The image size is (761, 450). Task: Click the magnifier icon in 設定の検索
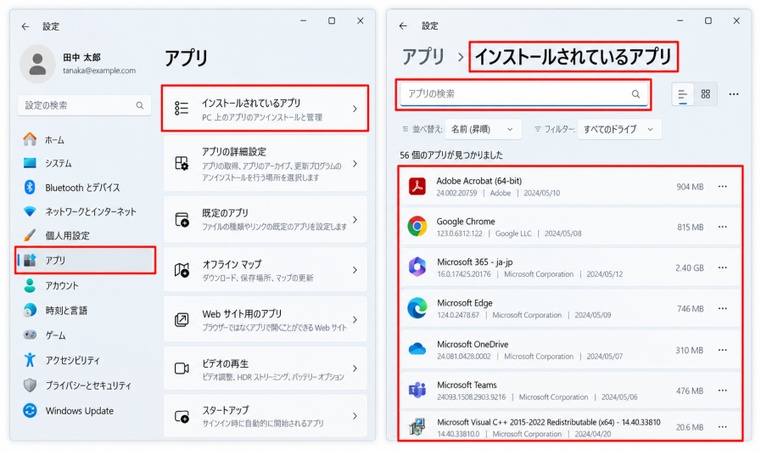(140, 105)
